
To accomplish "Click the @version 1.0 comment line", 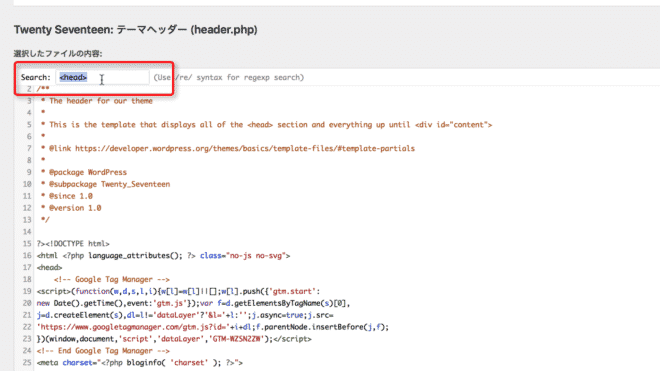I will click(x=71, y=208).
